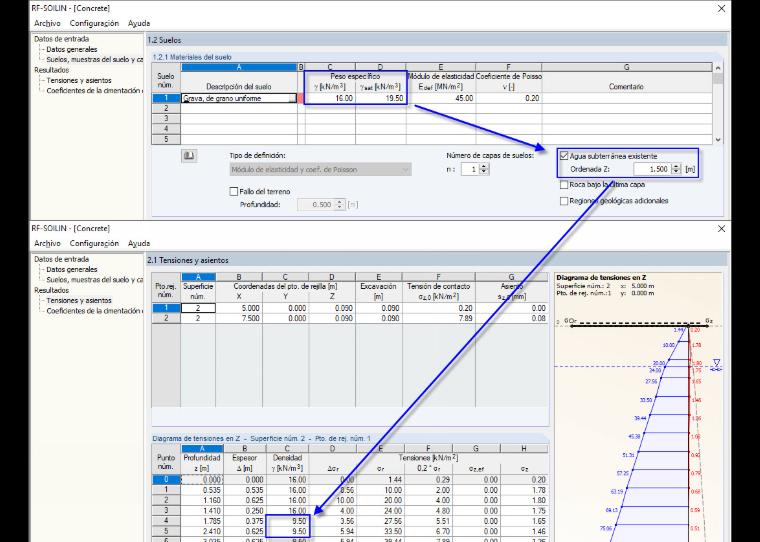
Task: Select grid point row 1 in Tensiones table
Action: coord(166,308)
